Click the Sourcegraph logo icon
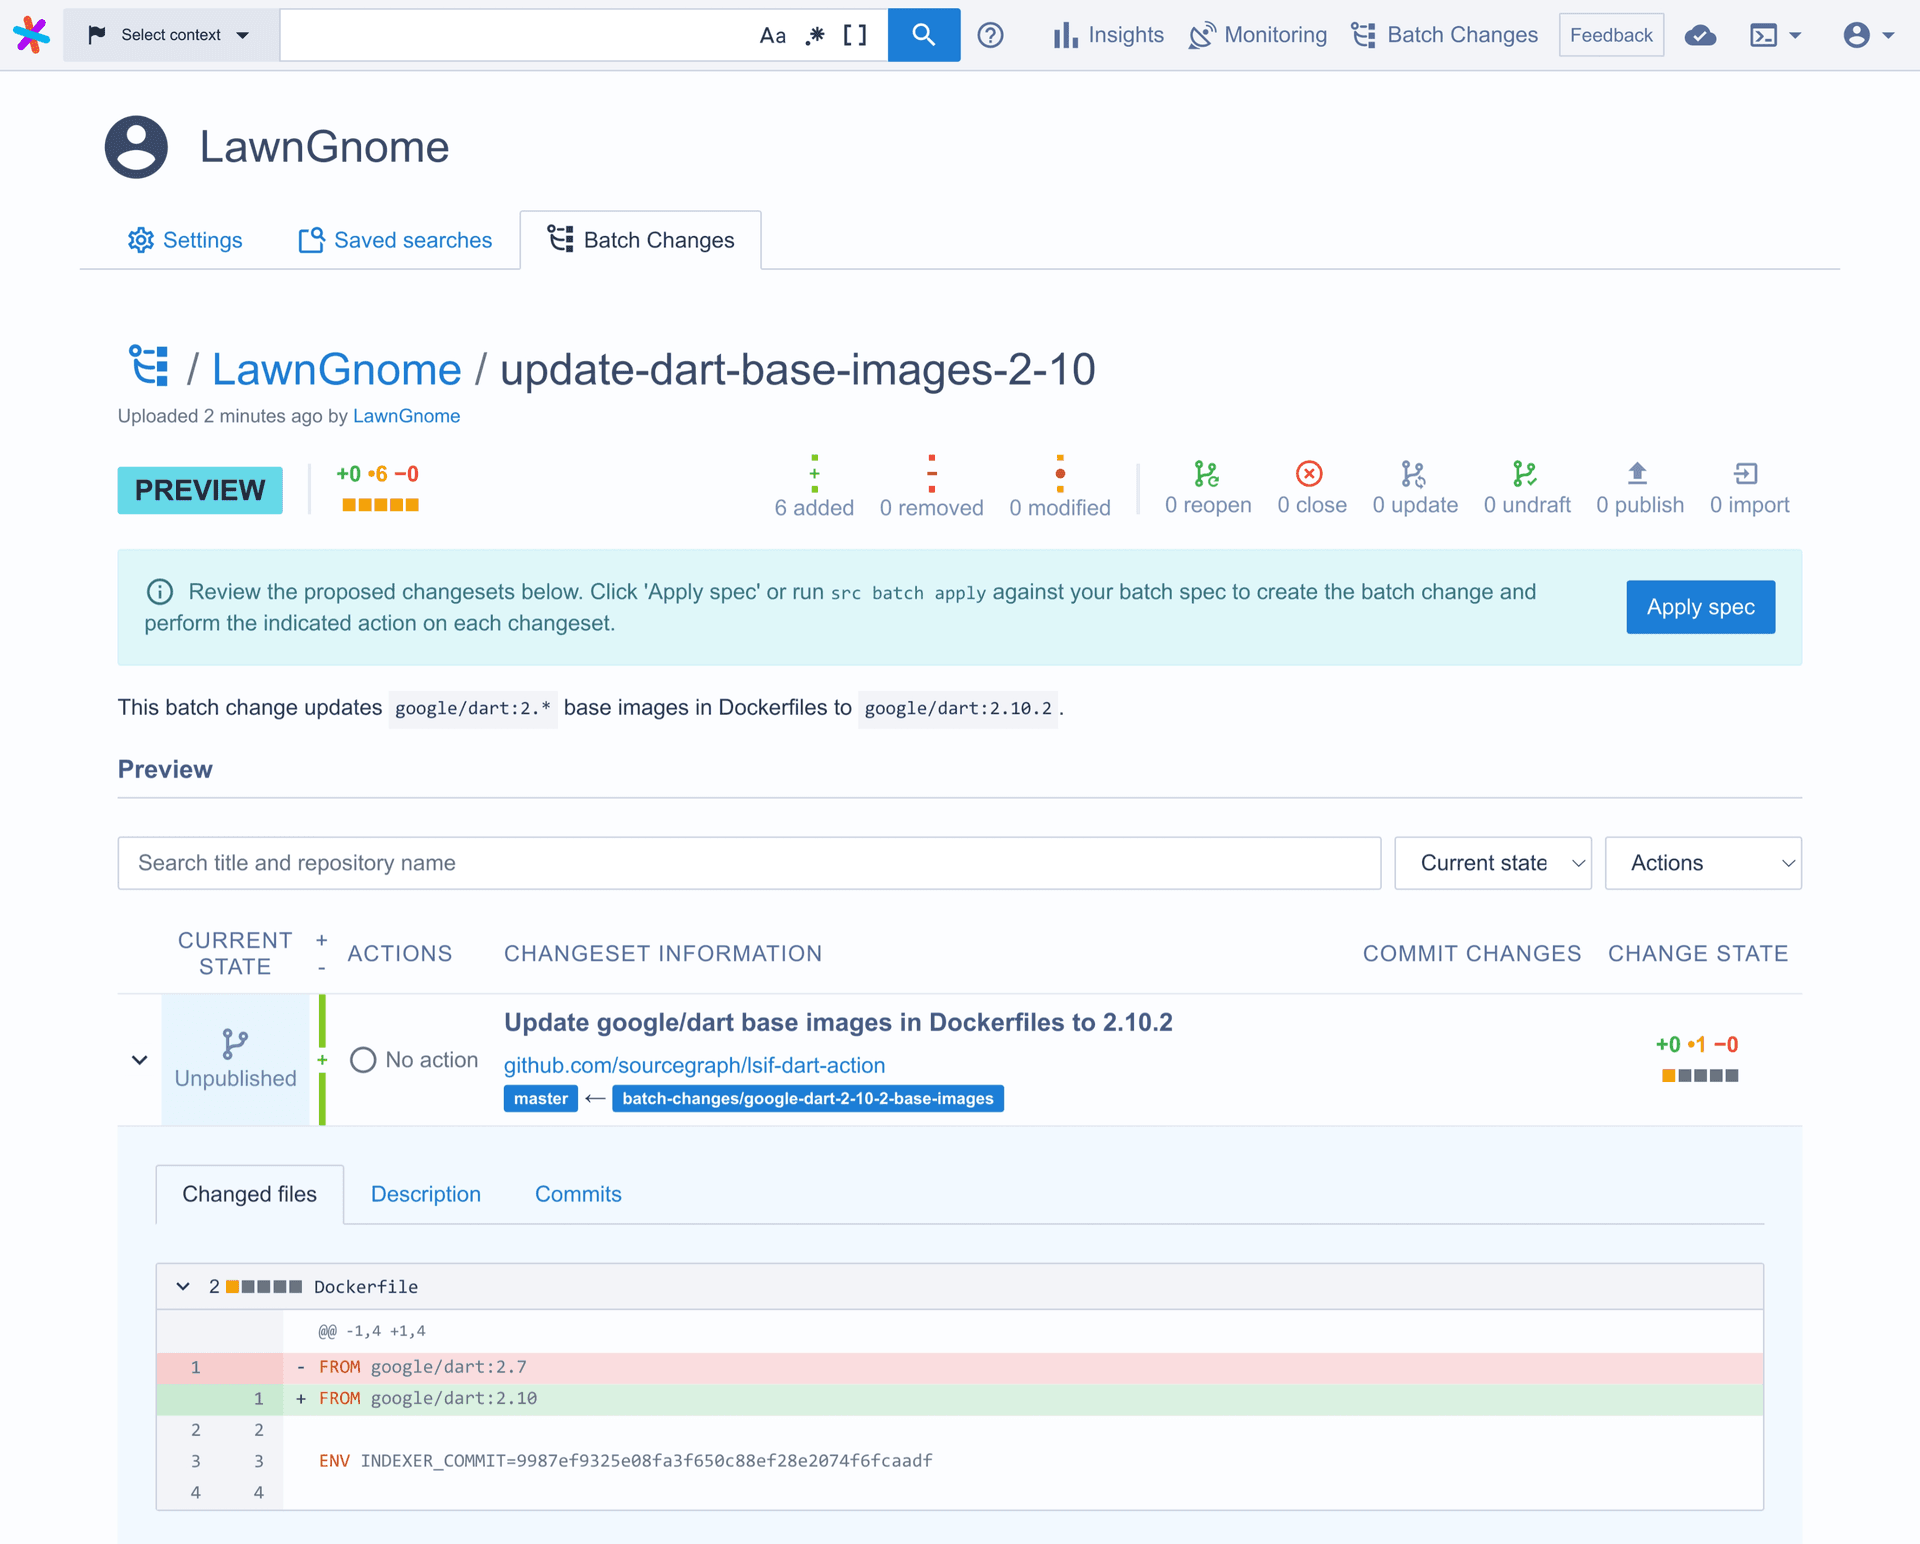Screen dimensions: 1920x1544 (32, 35)
